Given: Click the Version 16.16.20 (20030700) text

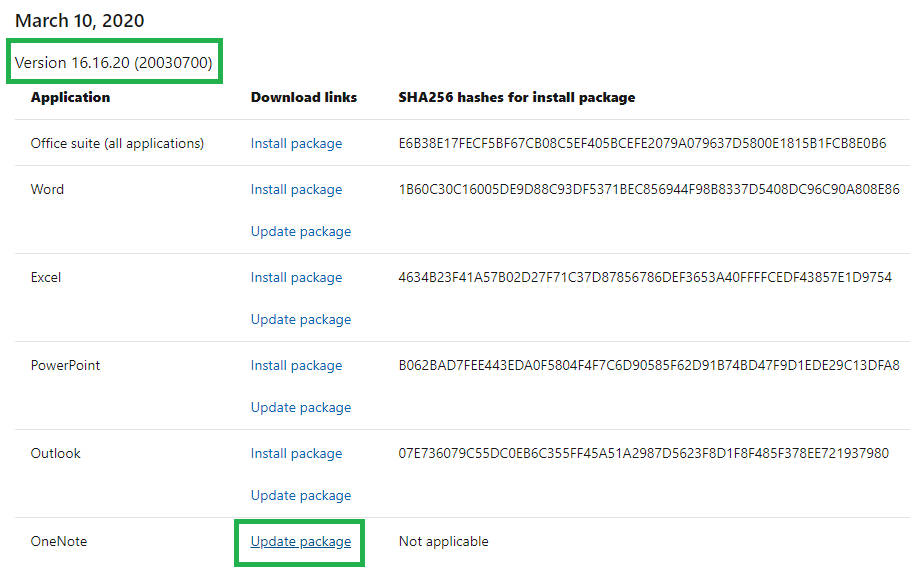Looking at the screenshot, I should 114,63.
